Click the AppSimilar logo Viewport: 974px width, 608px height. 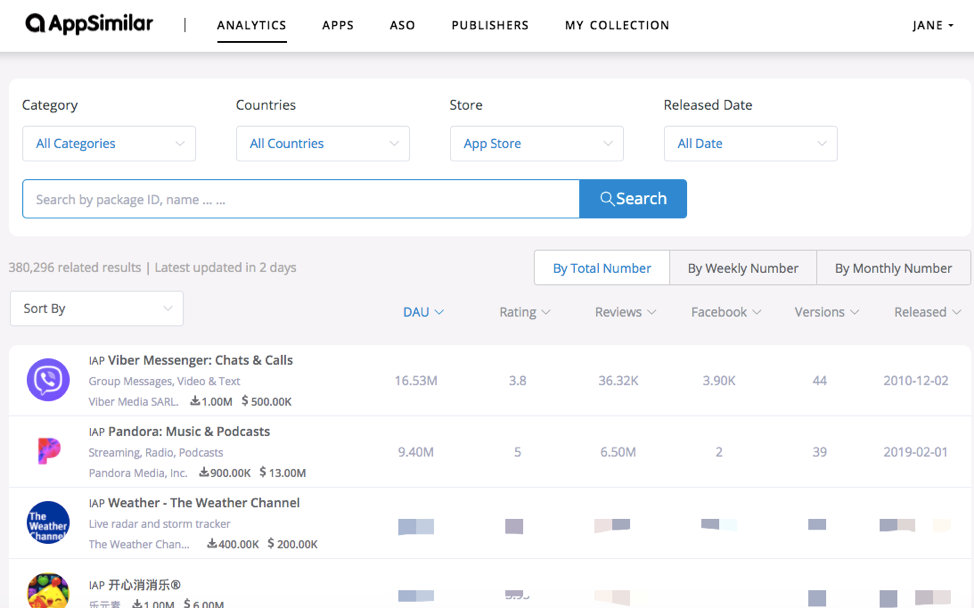pos(89,24)
